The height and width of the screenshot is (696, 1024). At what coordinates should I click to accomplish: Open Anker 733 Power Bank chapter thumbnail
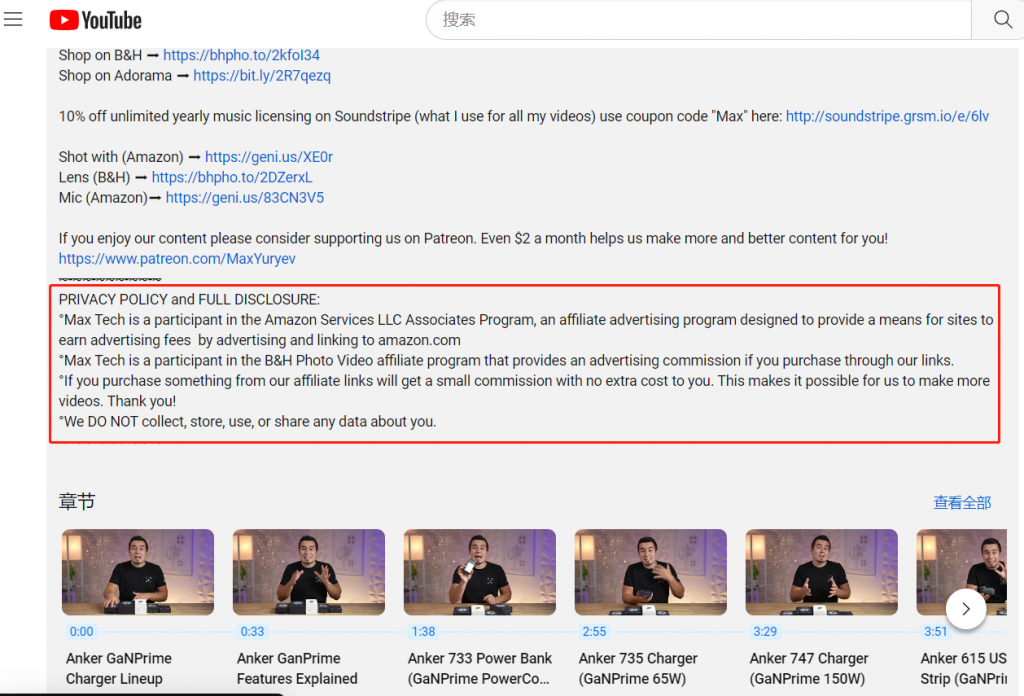click(480, 572)
